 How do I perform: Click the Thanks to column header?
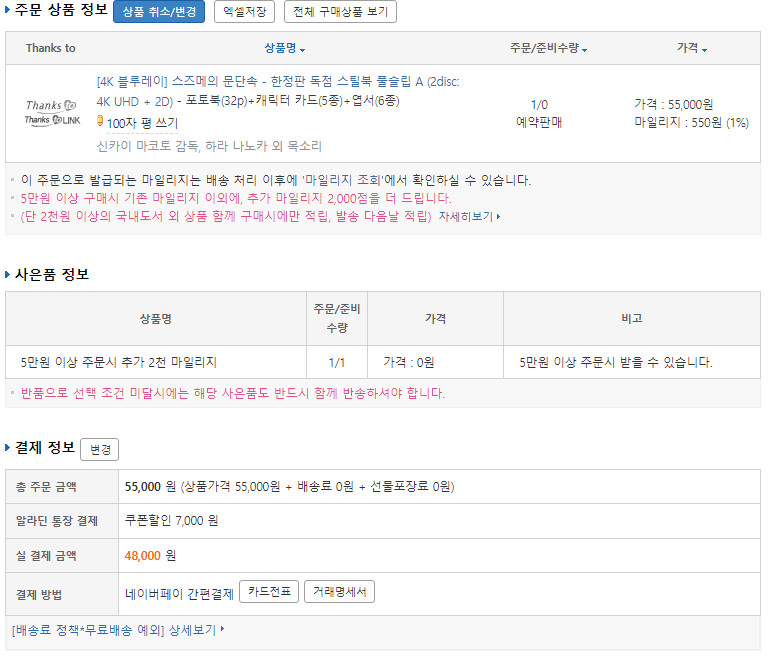(51, 48)
